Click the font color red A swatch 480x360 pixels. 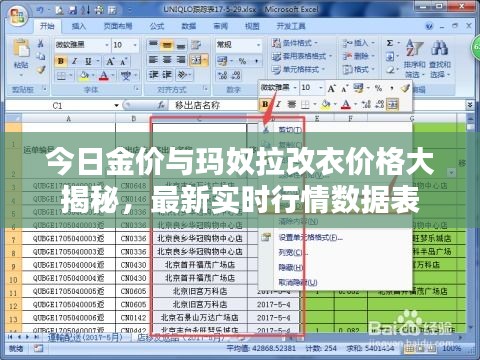pos(104,76)
